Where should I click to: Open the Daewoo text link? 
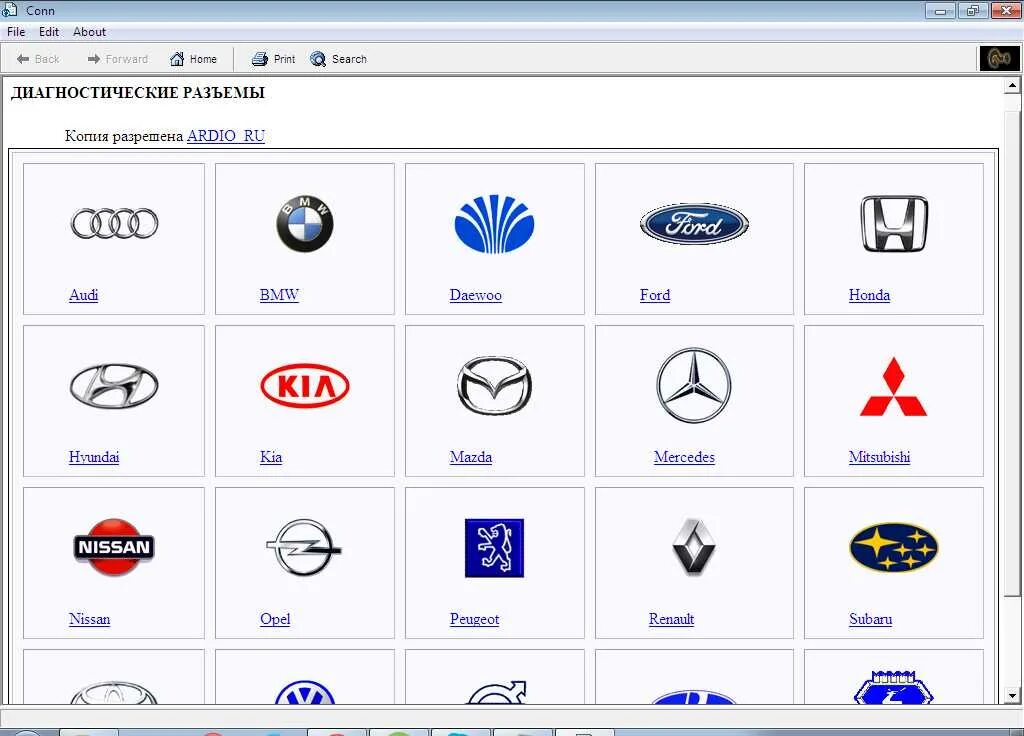click(476, 295)
